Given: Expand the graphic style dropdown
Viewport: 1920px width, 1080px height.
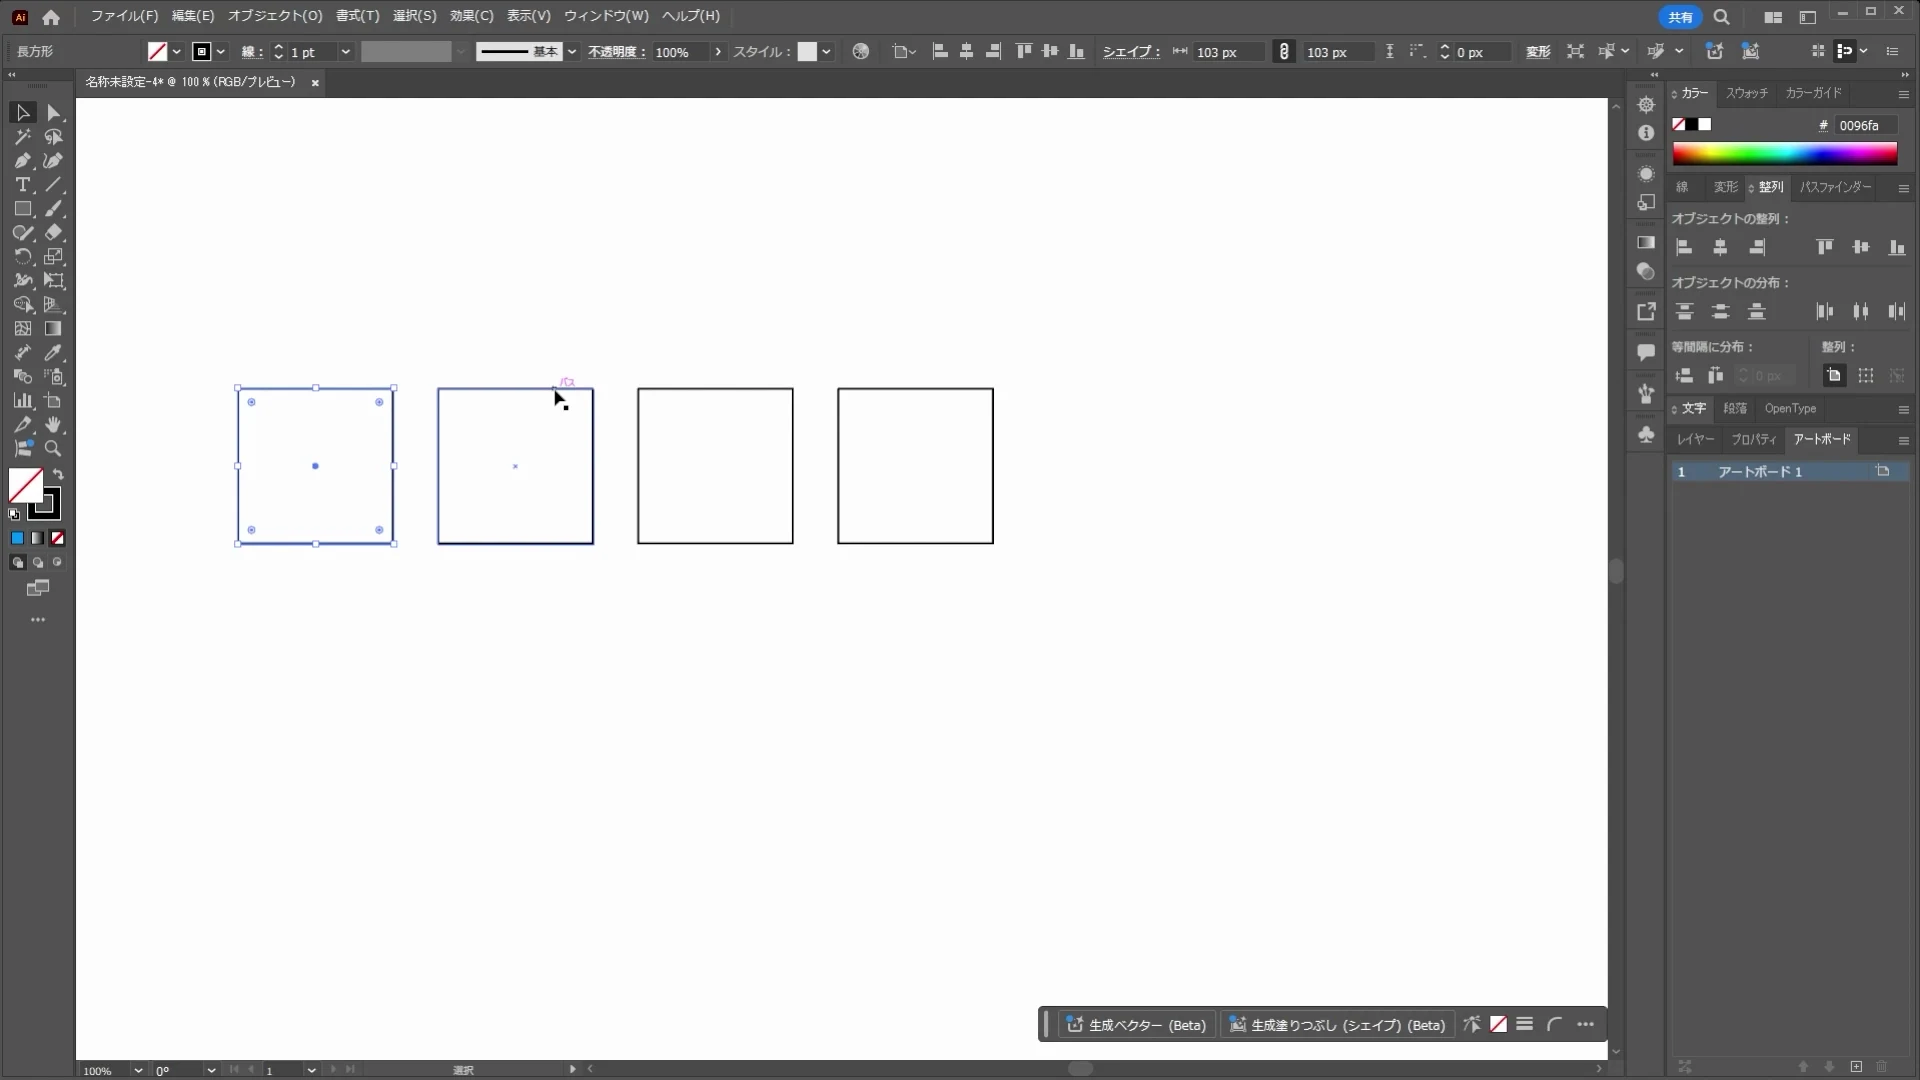Looking at the screenshot, I should pos(826,52).
